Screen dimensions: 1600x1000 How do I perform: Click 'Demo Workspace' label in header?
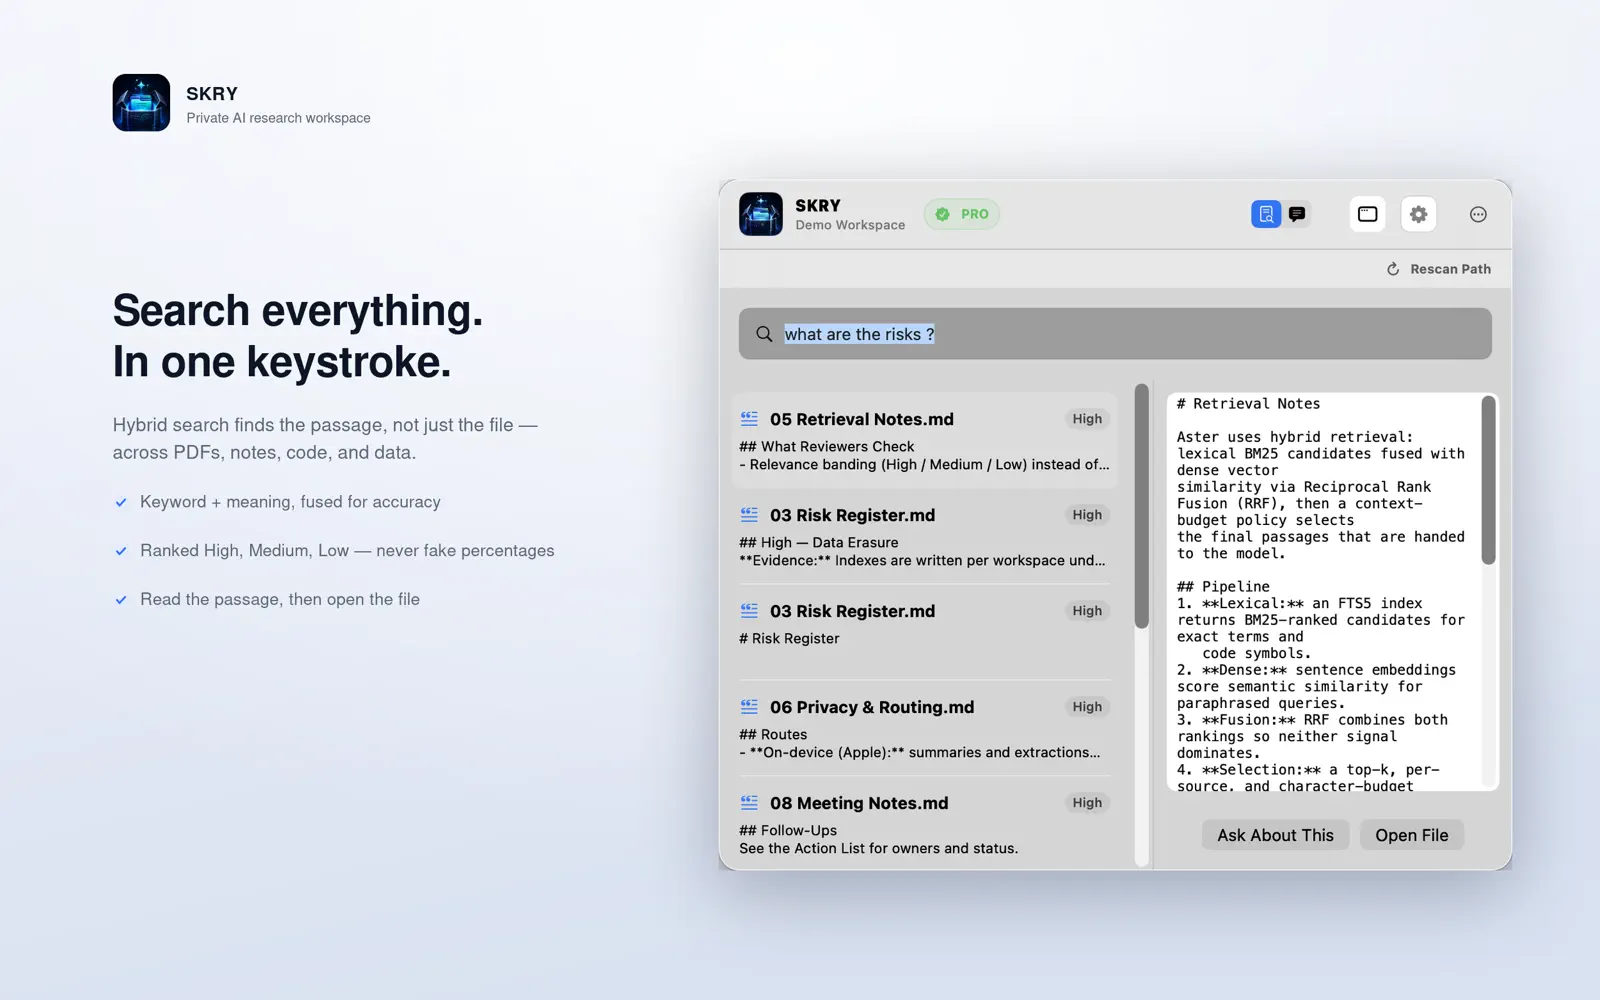point(850,225)
